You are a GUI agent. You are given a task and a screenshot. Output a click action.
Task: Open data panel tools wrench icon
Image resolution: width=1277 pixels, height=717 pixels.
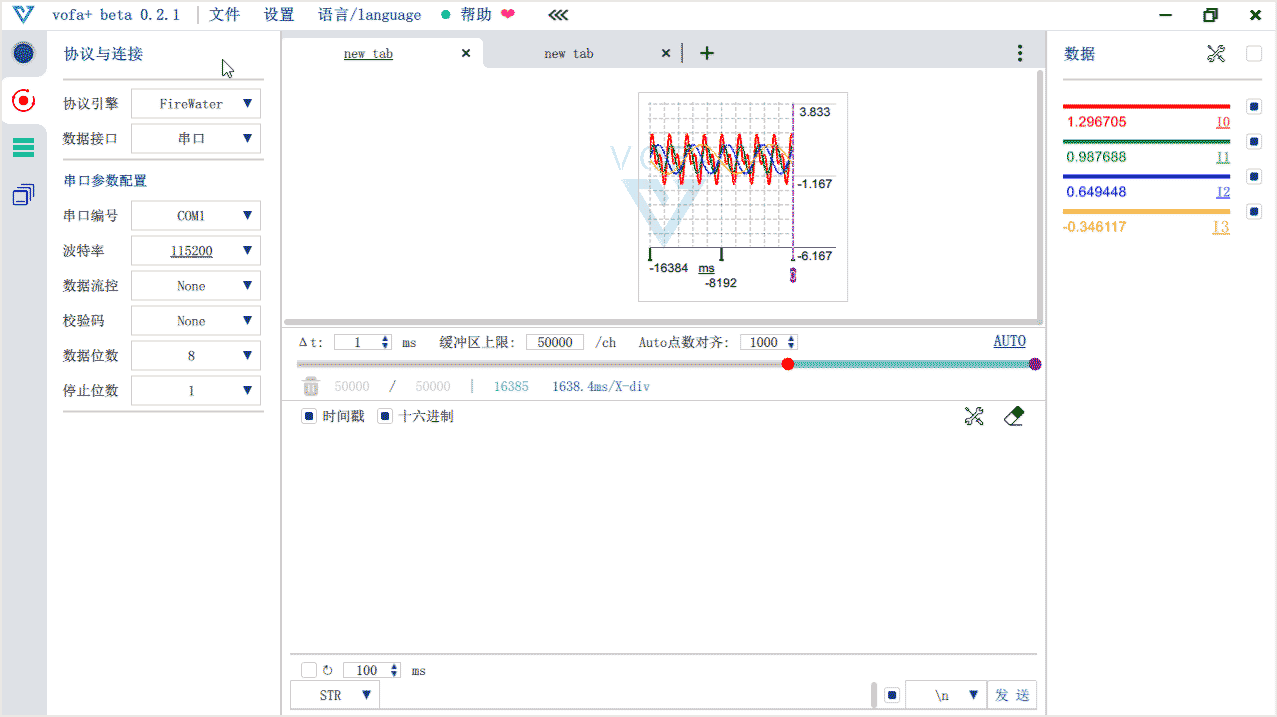point(1216,54)
